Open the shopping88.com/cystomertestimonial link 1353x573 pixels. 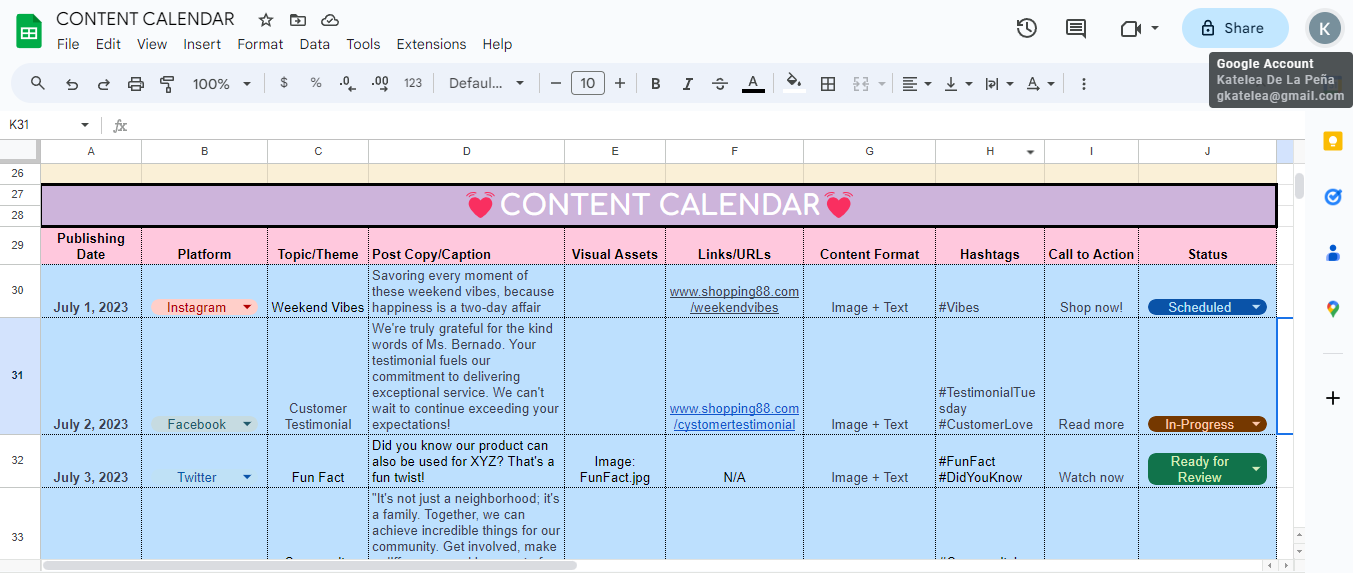pyautogui.click(x=734, y=416)
